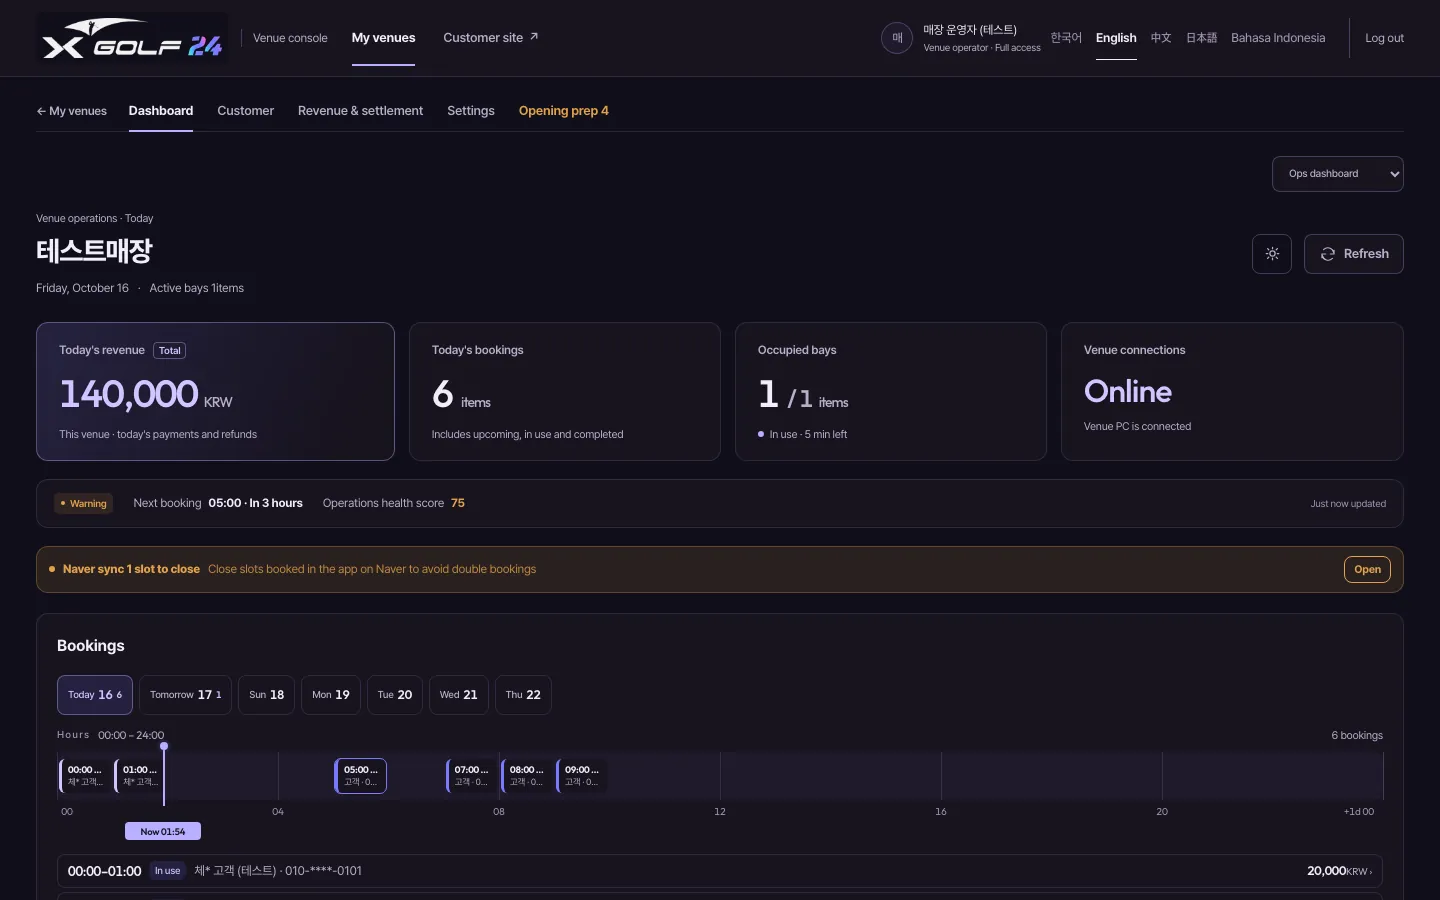The height and width of the screenshot is (900, 1440).
Task: Click Log out
Action: pyautogui.click(x=1384, y=38)
